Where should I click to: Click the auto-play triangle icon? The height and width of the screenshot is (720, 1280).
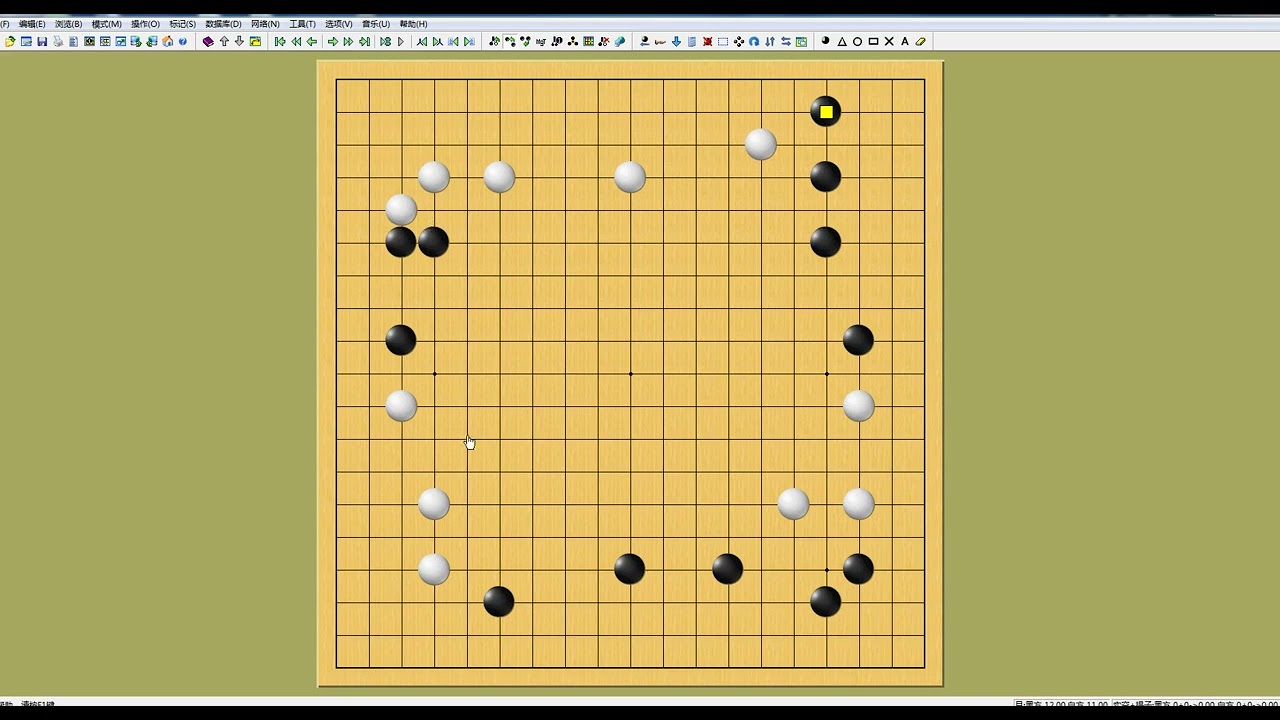(401, 42)
